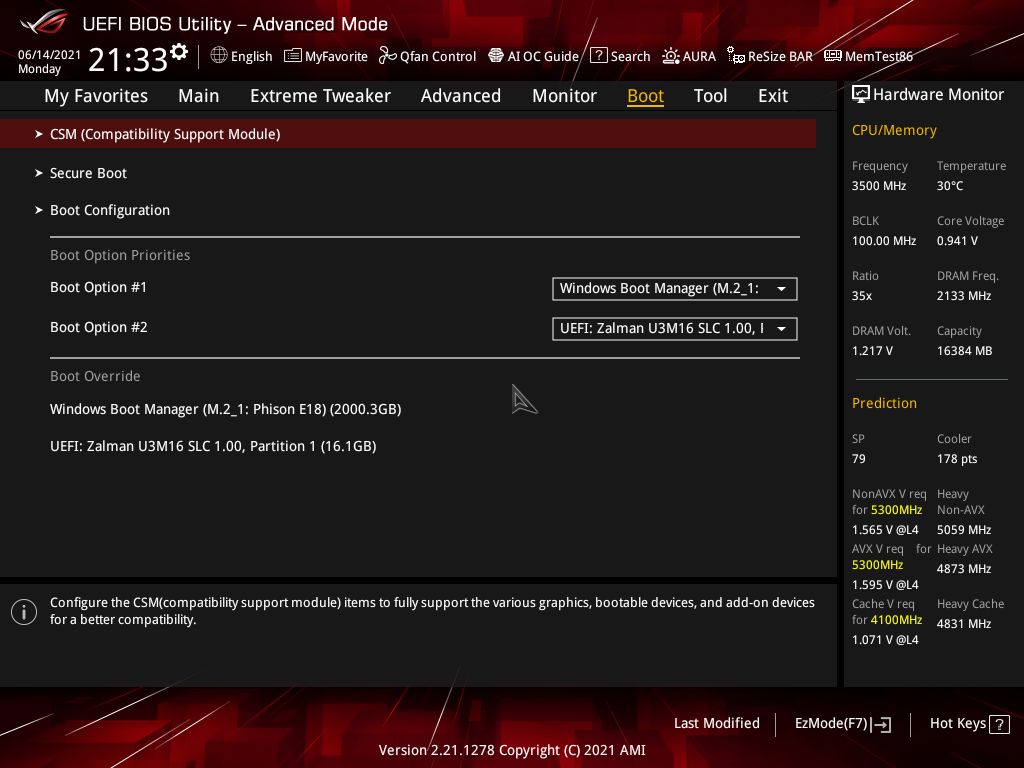This screenshot has width=1024, height=768.
Task: Click 1.217 V DRAM voltage value
Action: pos(872,351)
